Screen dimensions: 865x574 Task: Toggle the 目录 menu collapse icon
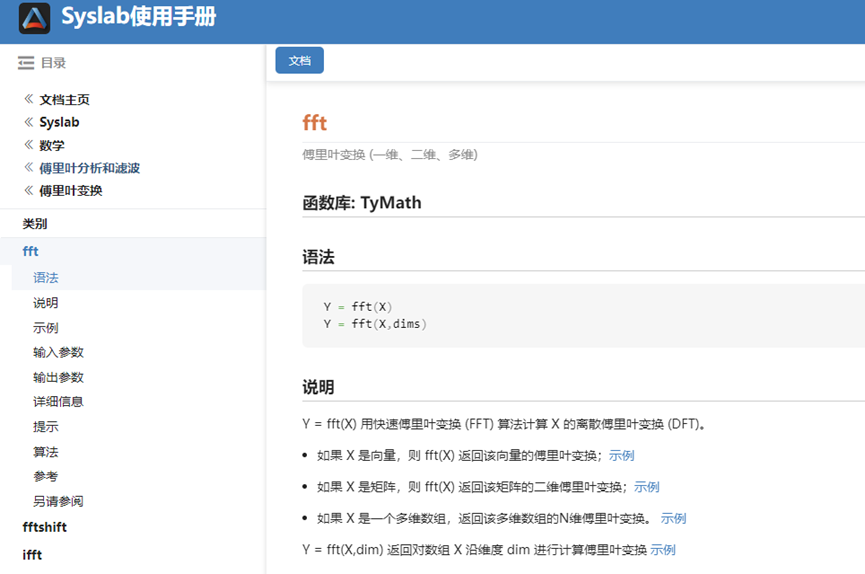point(25,63)
